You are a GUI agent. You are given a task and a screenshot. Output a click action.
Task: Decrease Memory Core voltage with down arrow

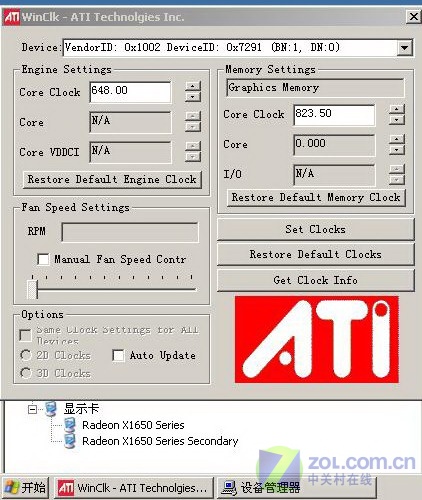pos(397,150)
